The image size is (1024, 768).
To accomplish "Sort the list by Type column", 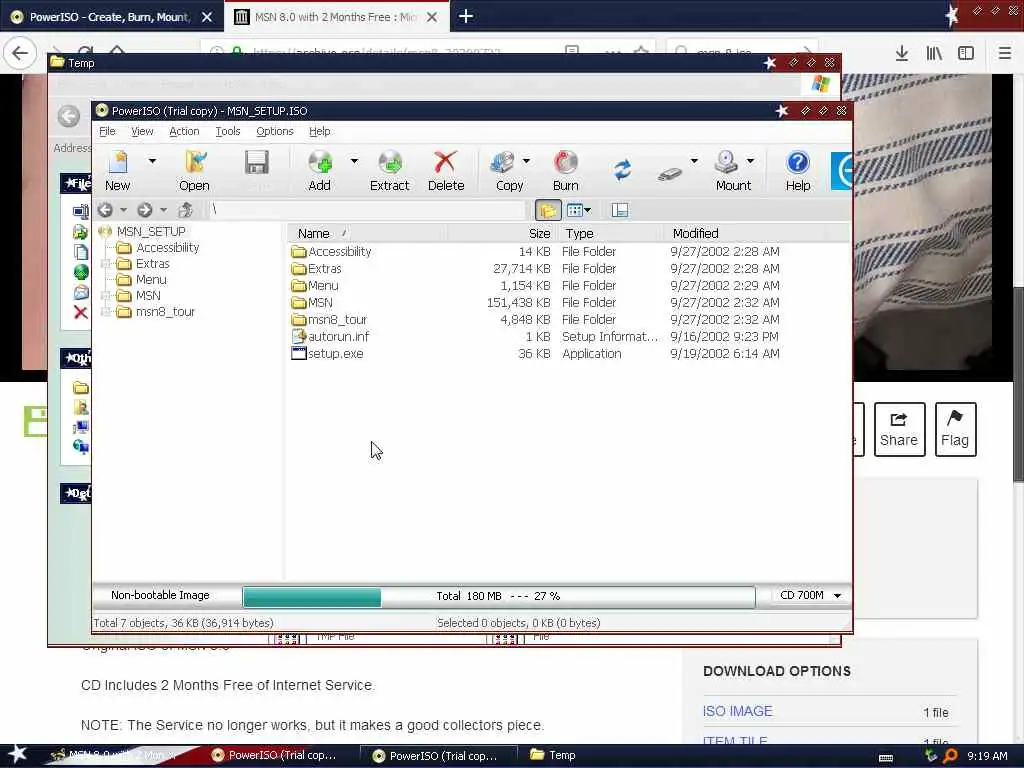I will point(612,233).
